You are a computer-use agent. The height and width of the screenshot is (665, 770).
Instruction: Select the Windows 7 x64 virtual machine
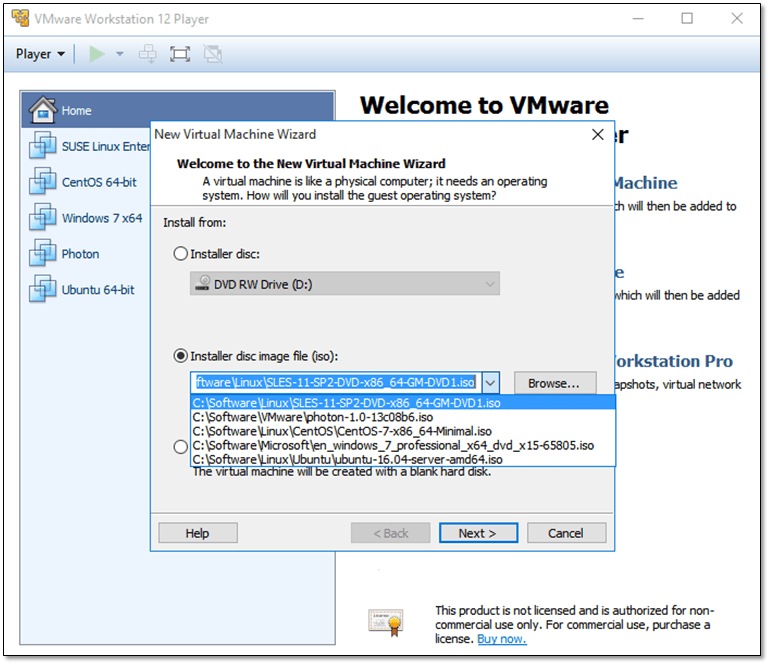click(86, 218)
